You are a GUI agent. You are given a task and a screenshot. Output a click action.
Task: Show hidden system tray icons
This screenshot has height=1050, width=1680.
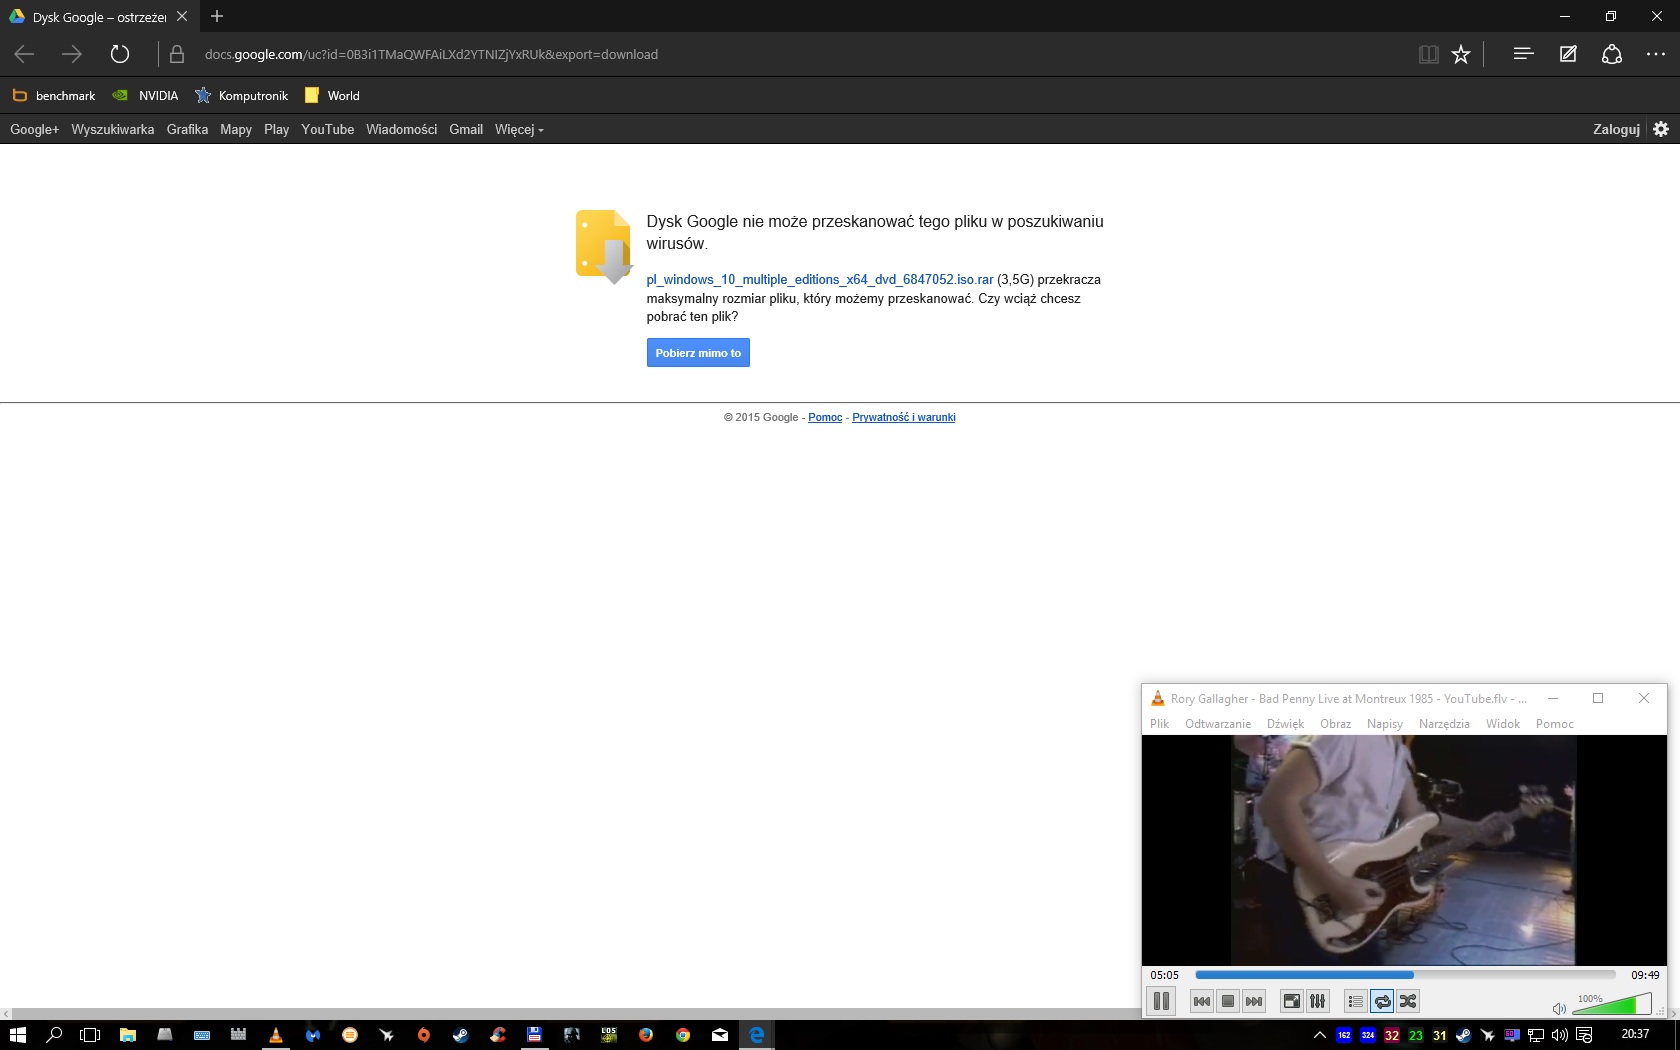coord(1319,1035)
